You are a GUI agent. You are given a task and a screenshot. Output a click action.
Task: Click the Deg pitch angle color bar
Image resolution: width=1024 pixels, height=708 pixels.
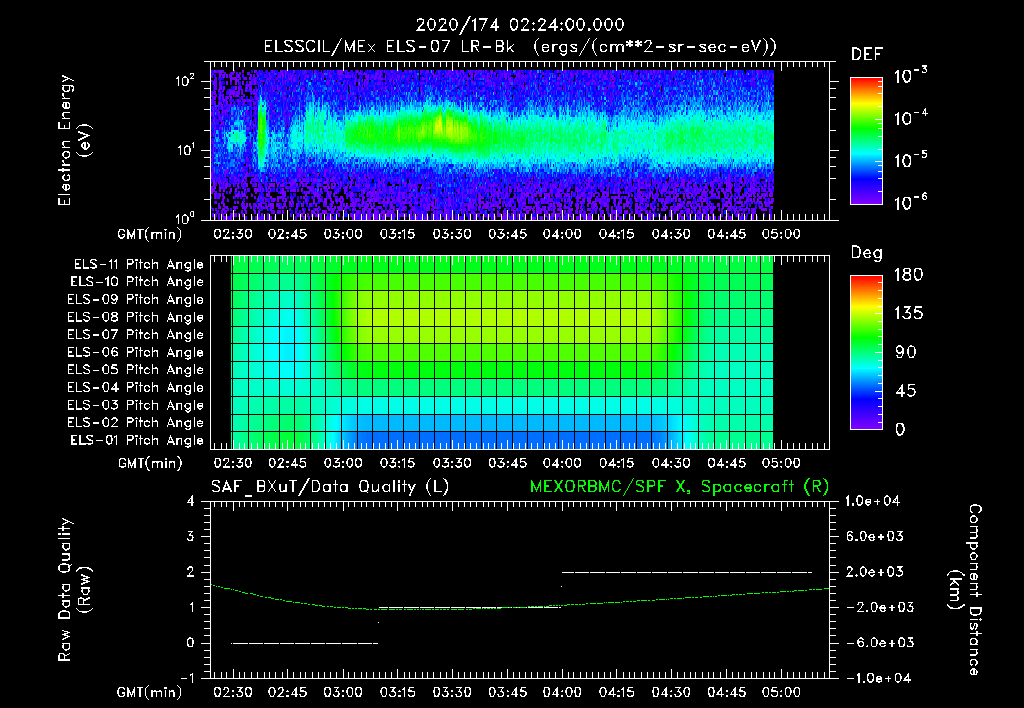pyautogui.click(x=866, y=352)
